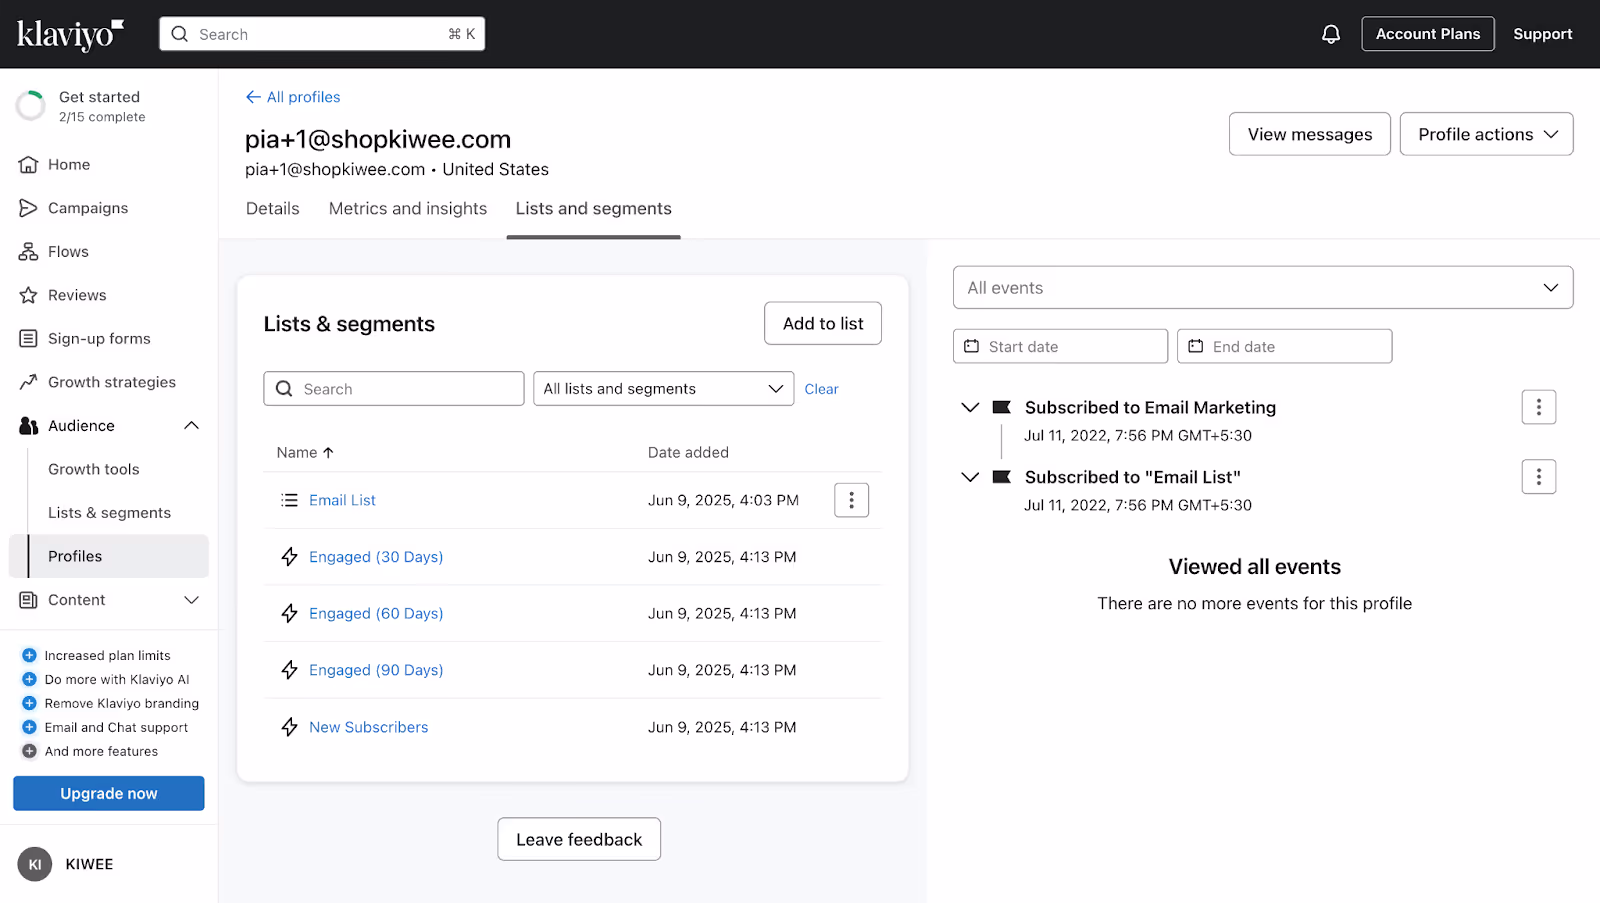1600x903 pixels.
Task: Open the New Subscribers segment link
Action: (368, 727)
